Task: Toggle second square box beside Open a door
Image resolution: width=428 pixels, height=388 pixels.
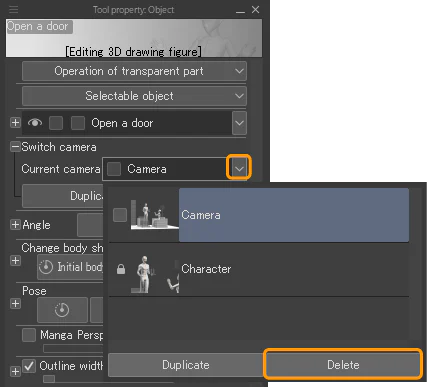Action: click(78, 123)
